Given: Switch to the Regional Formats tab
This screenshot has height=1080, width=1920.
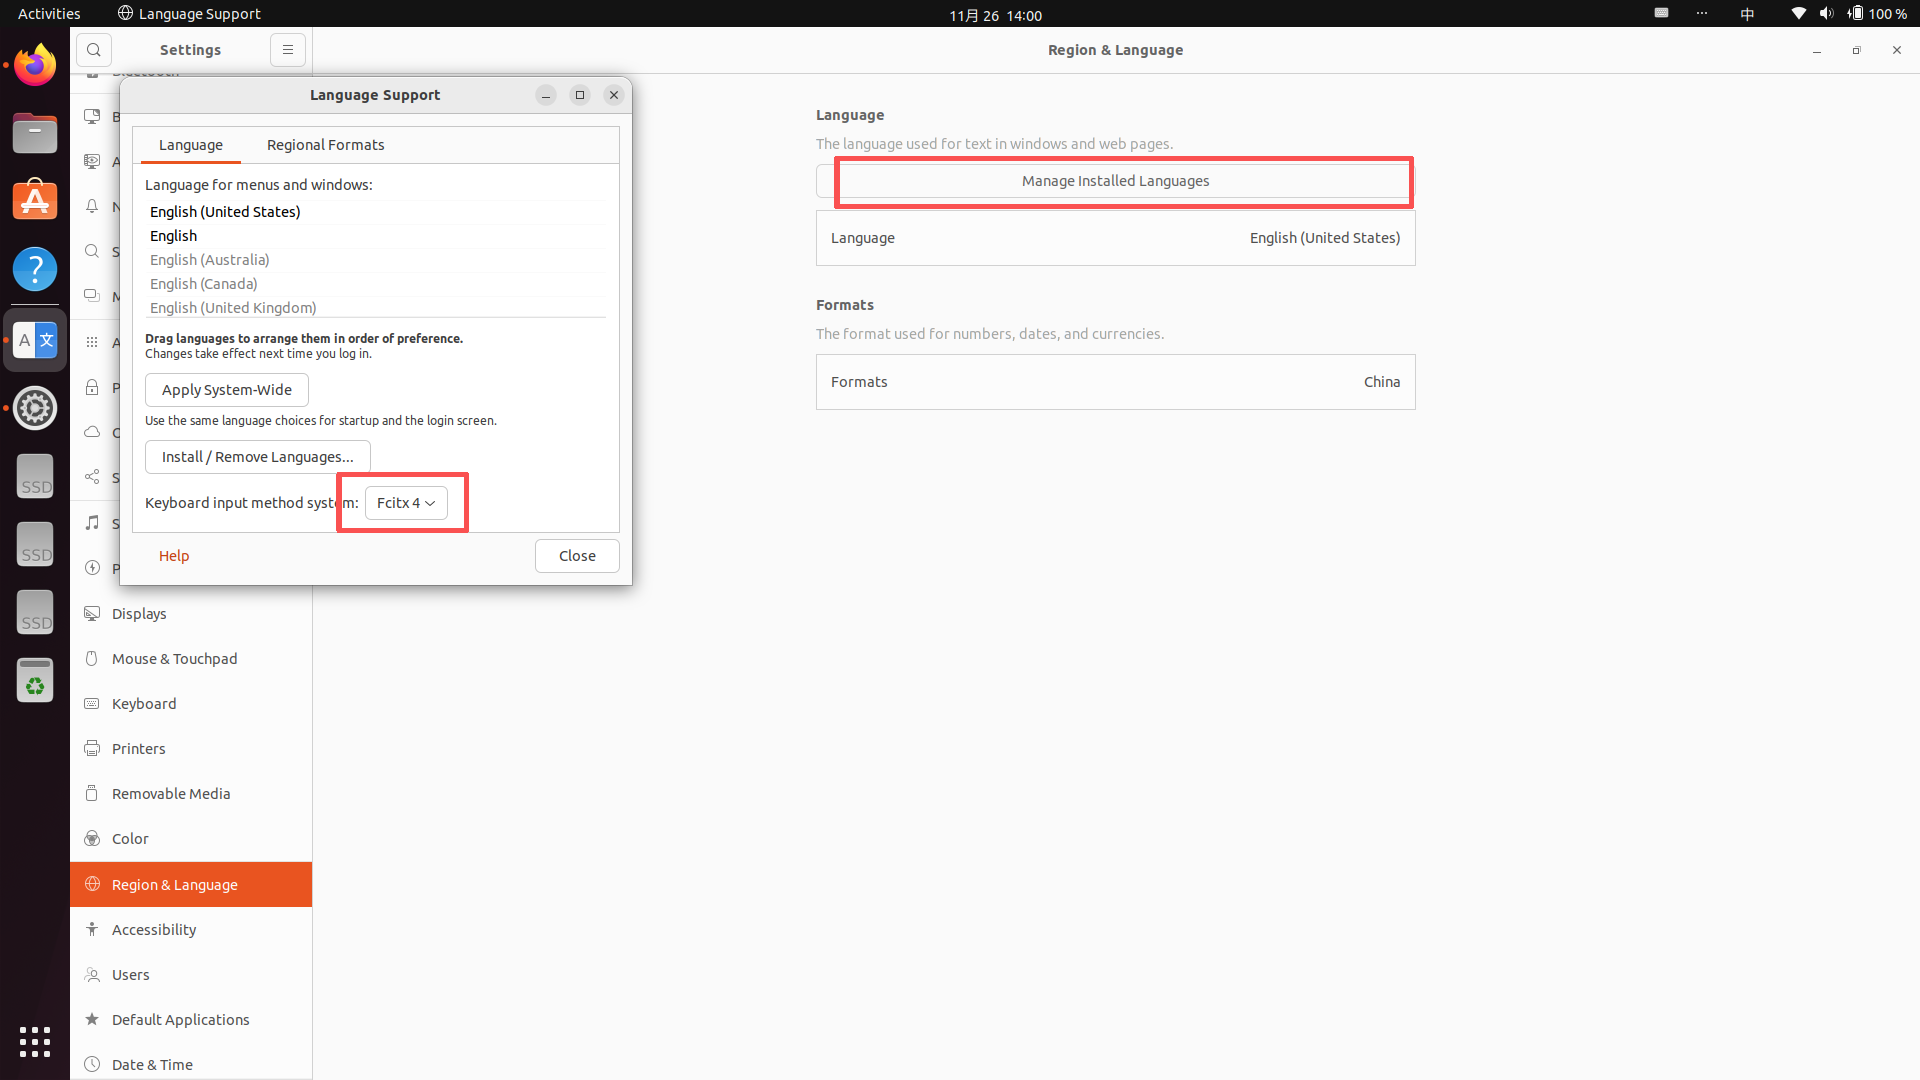Looking at the screenshot, I should (x=325, y=145).
